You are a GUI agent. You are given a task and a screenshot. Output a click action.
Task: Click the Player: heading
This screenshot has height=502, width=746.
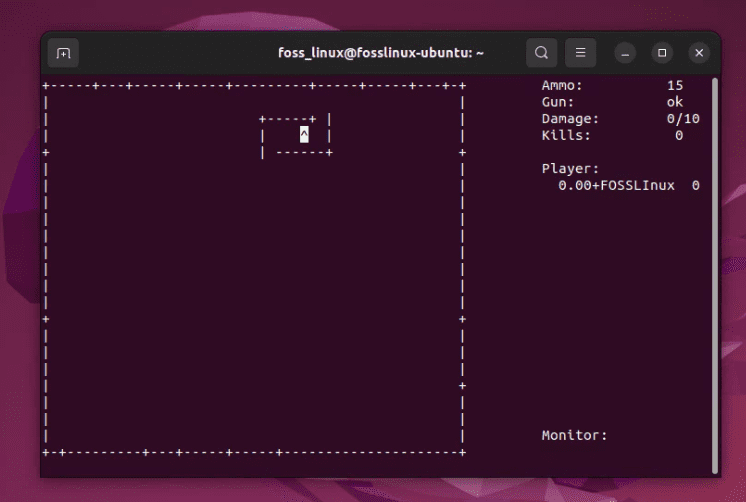coord(570,169)
